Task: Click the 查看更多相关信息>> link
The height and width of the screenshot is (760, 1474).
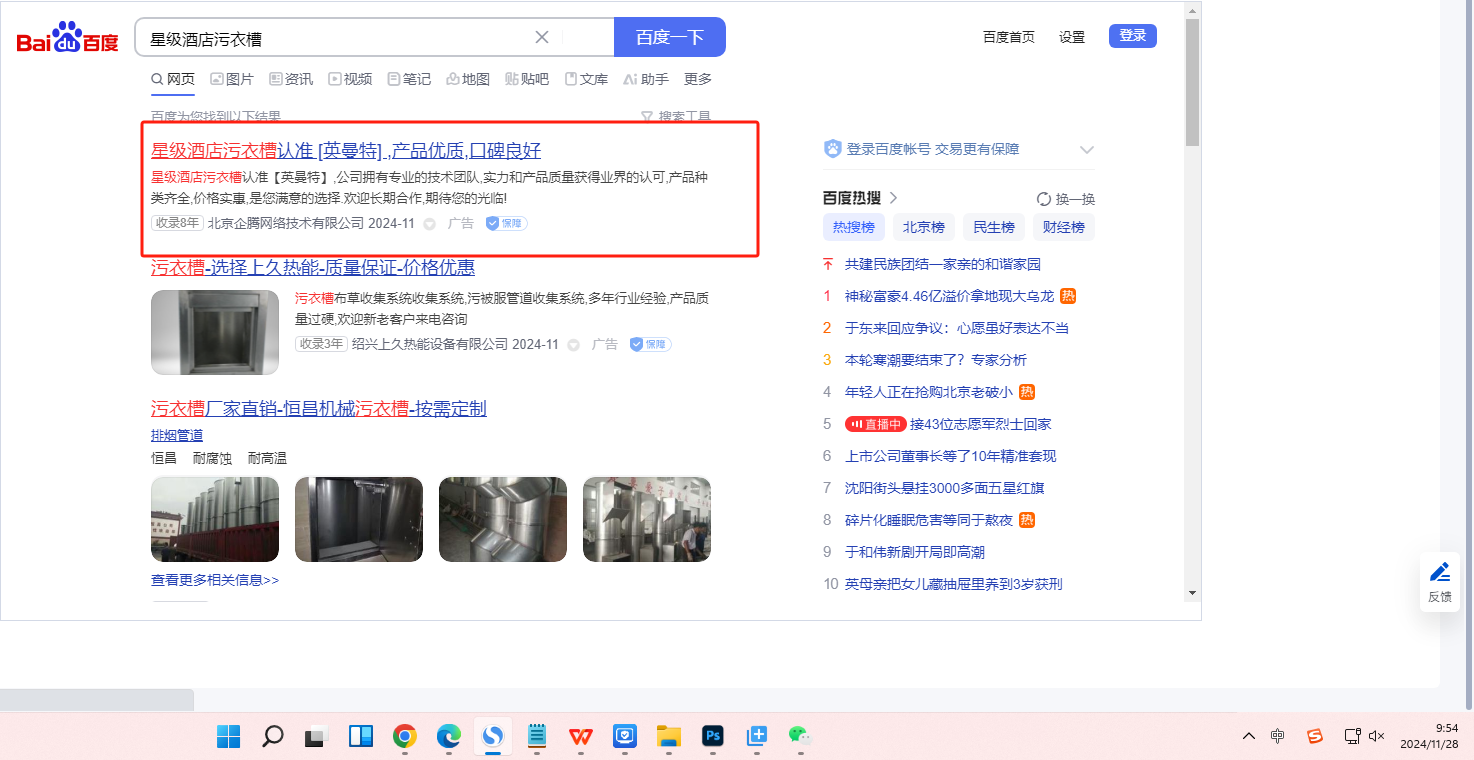Action: (215, 580)
